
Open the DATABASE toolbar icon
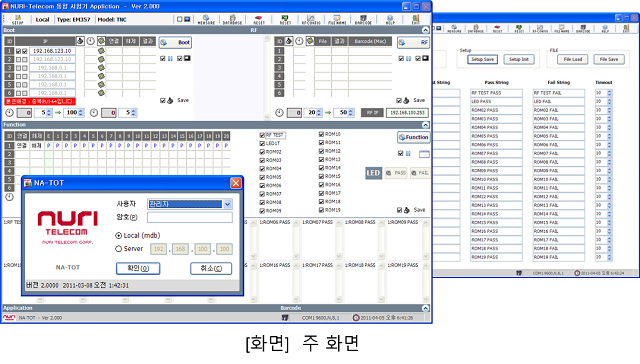click(232, 19)
